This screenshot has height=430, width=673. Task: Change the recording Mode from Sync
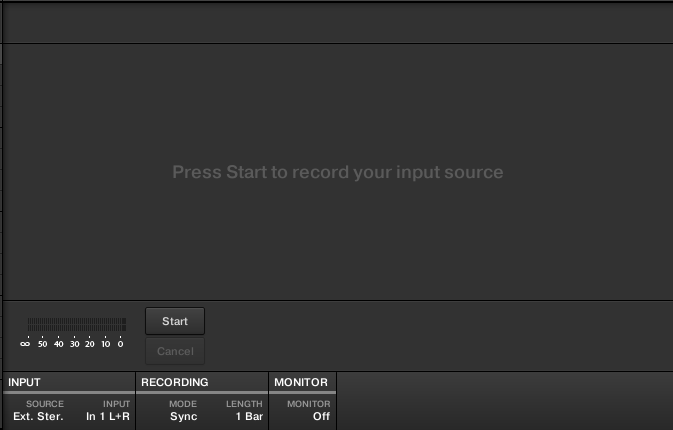point(183,416)
